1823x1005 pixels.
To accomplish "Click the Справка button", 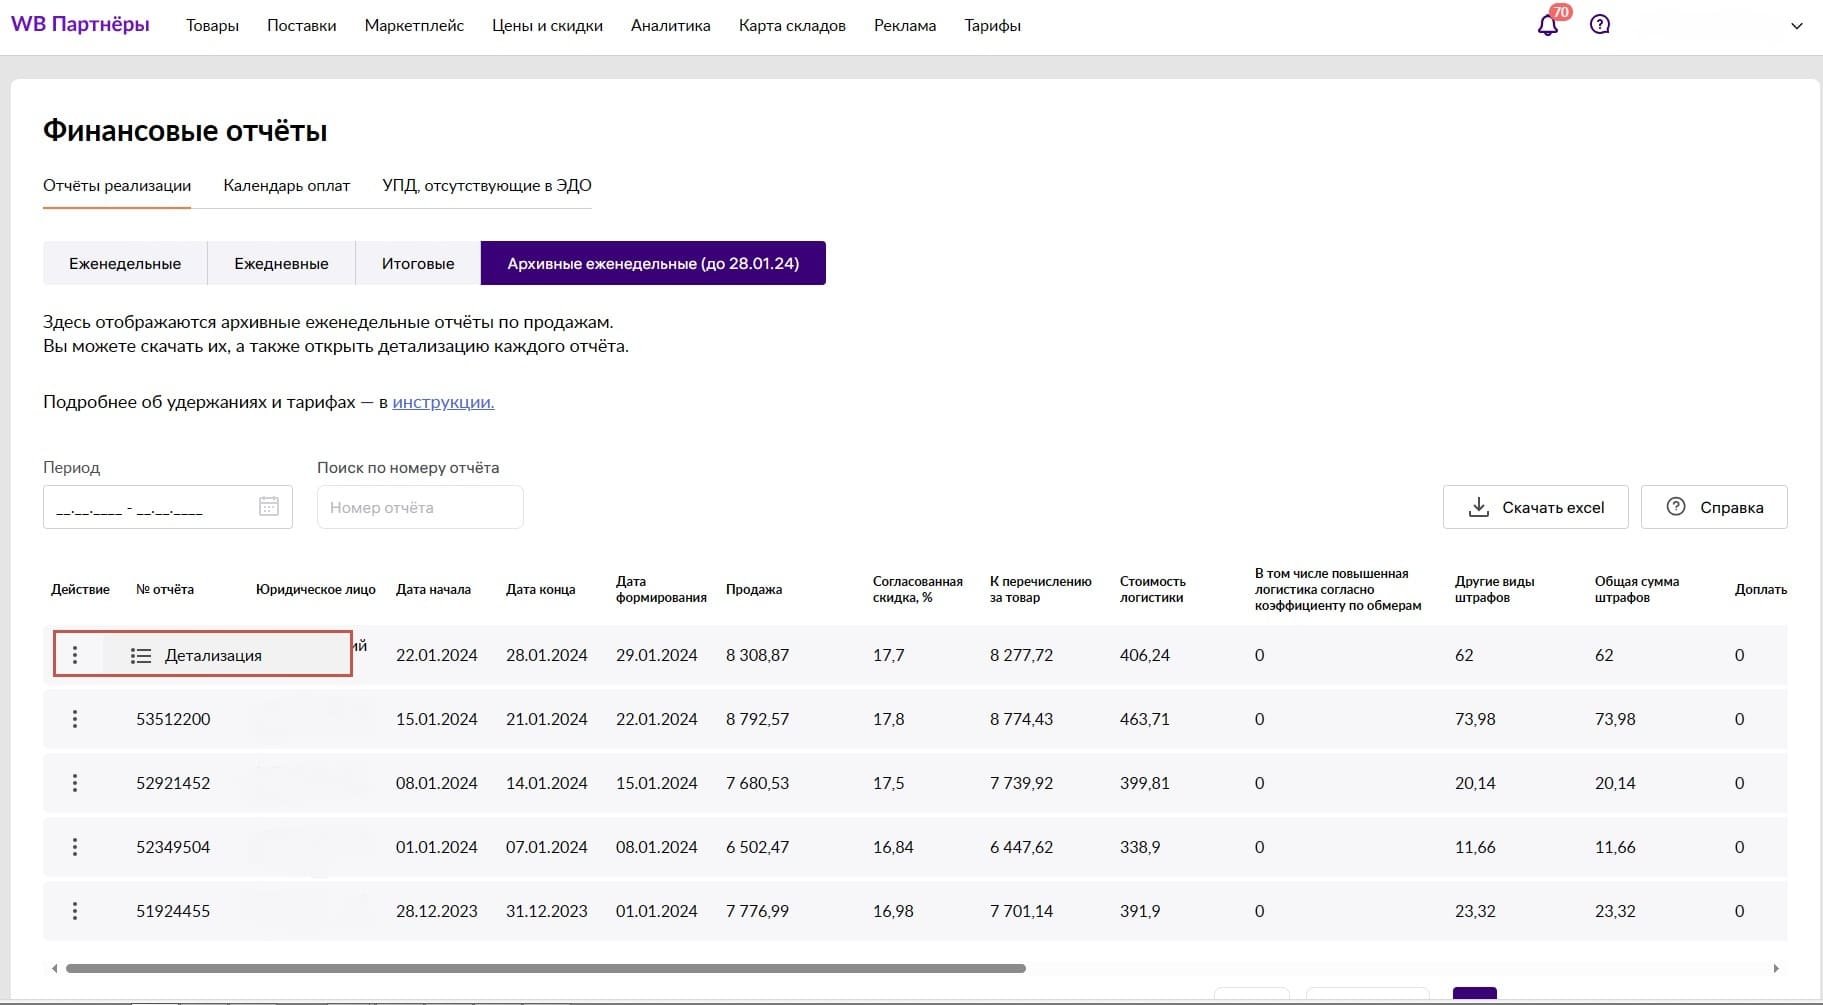I will click(x=1714, y=508).
